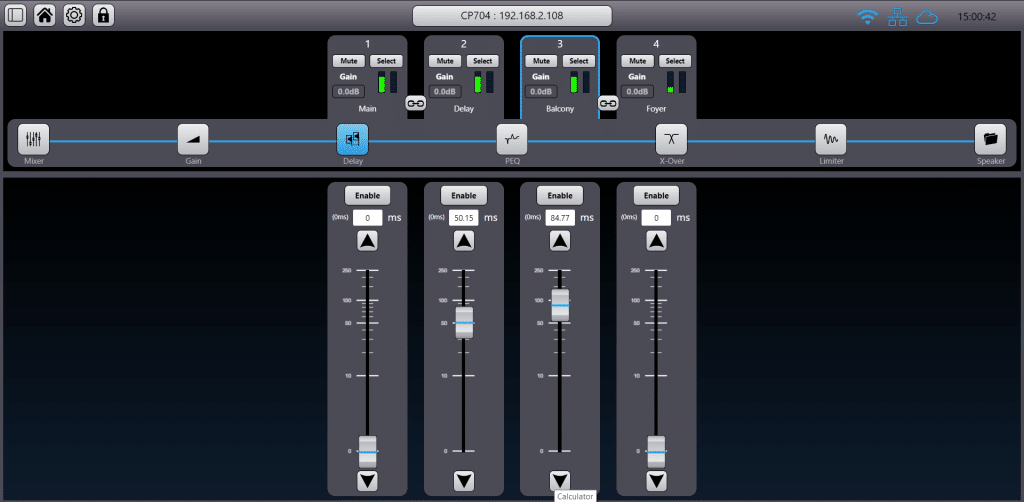The image size is (1024, 502).
Task: Decrease channel 3 delay with down arrow
Action: (x=560, y=482)
